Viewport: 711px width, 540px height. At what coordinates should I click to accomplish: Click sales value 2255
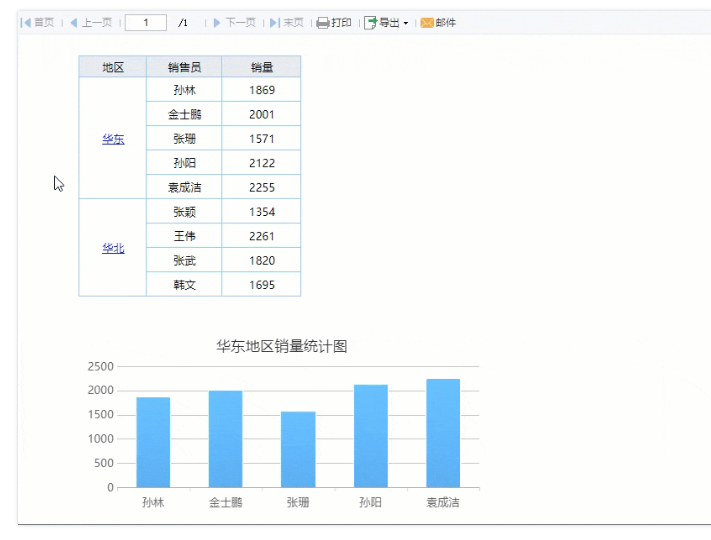262,187
